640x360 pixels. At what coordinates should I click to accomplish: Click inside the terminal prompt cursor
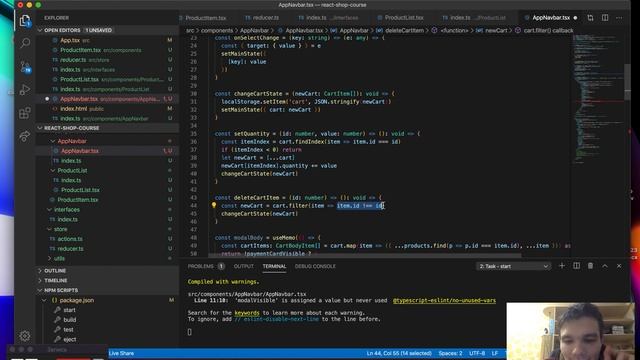click(189, 332)
